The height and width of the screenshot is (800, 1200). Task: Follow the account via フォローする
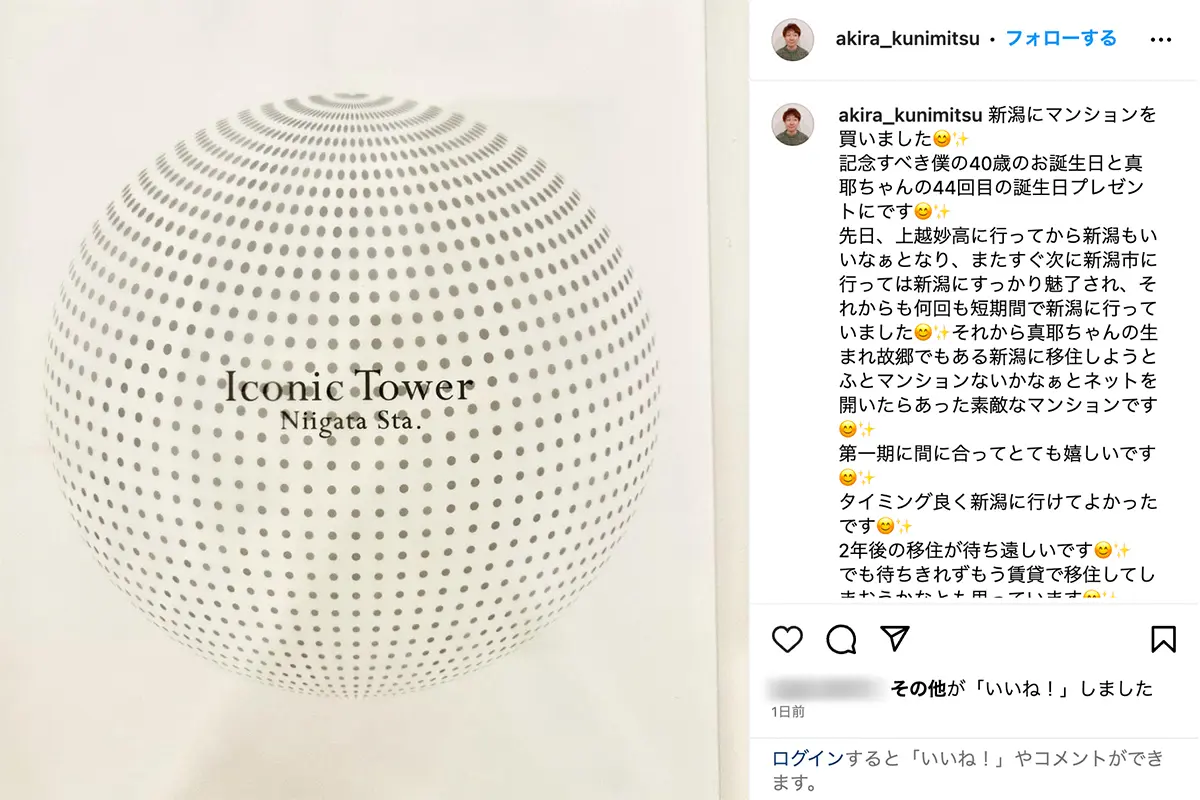1061,39
